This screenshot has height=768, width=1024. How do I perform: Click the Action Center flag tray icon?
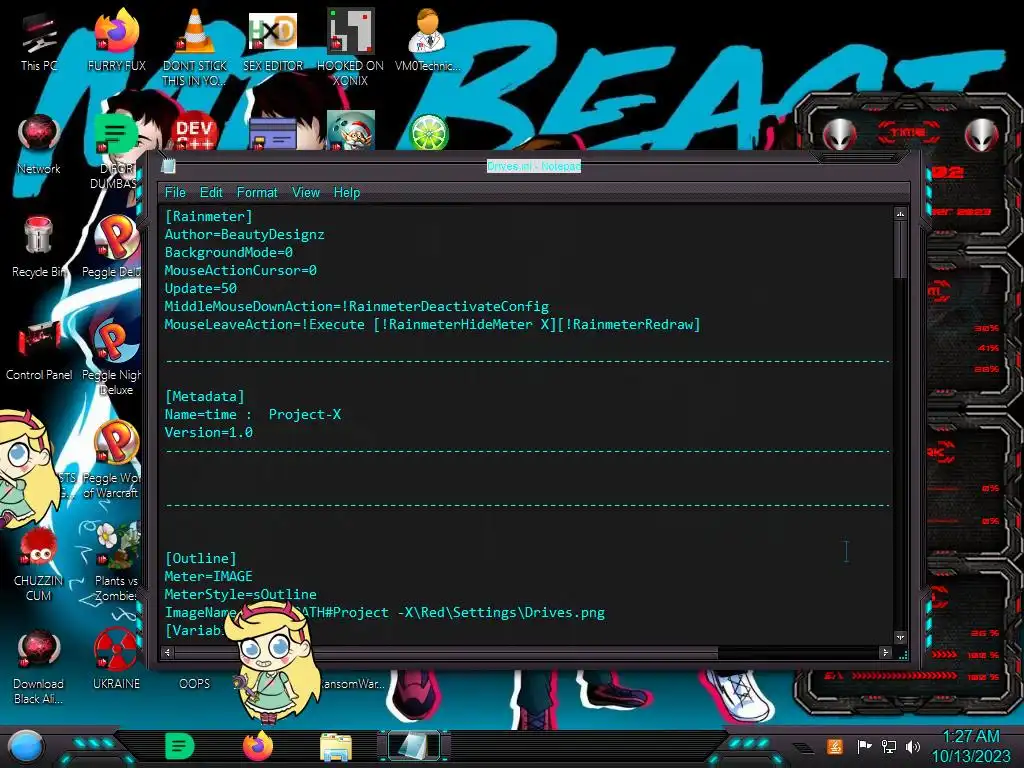click(864, 746)
